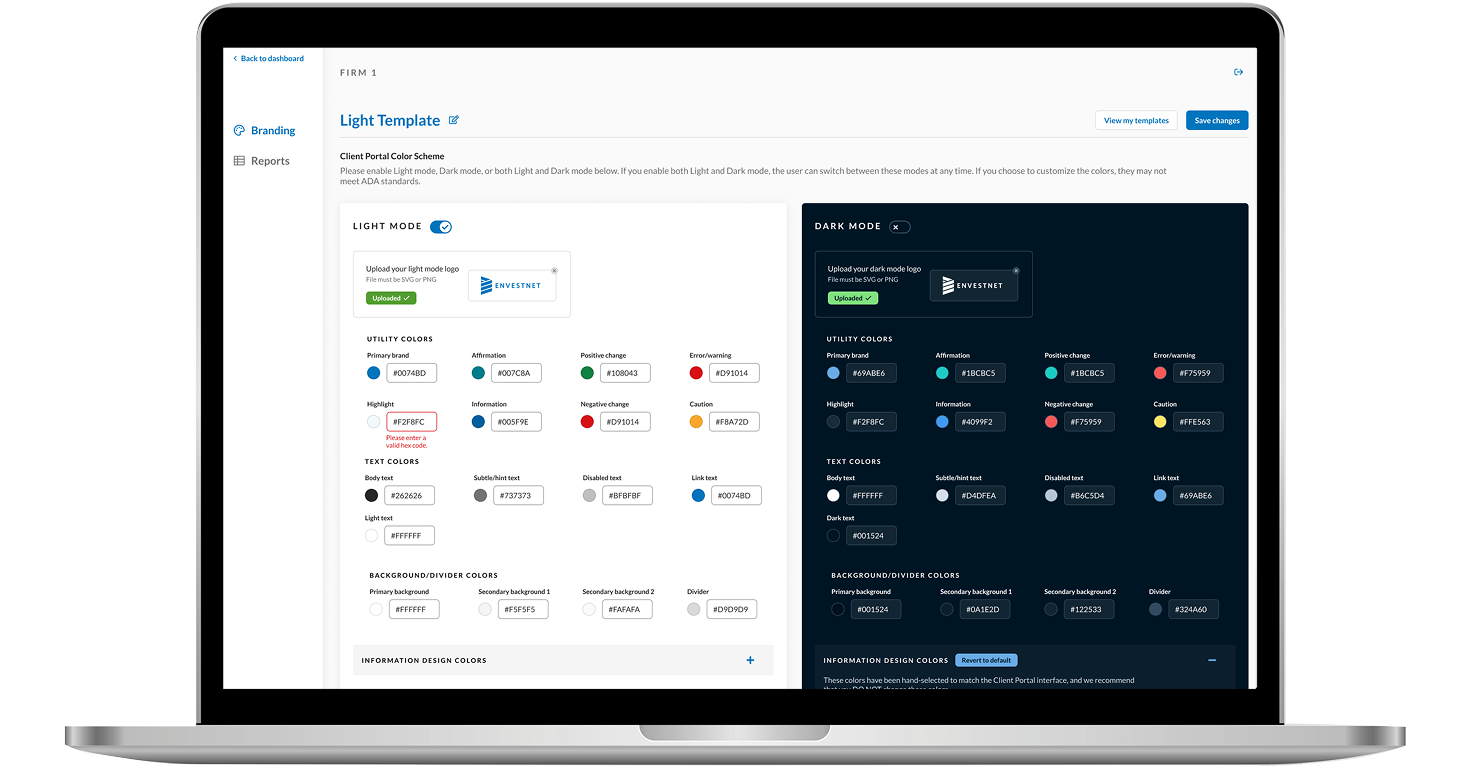Click the edit pencil next to Light Template

(454, 120)
